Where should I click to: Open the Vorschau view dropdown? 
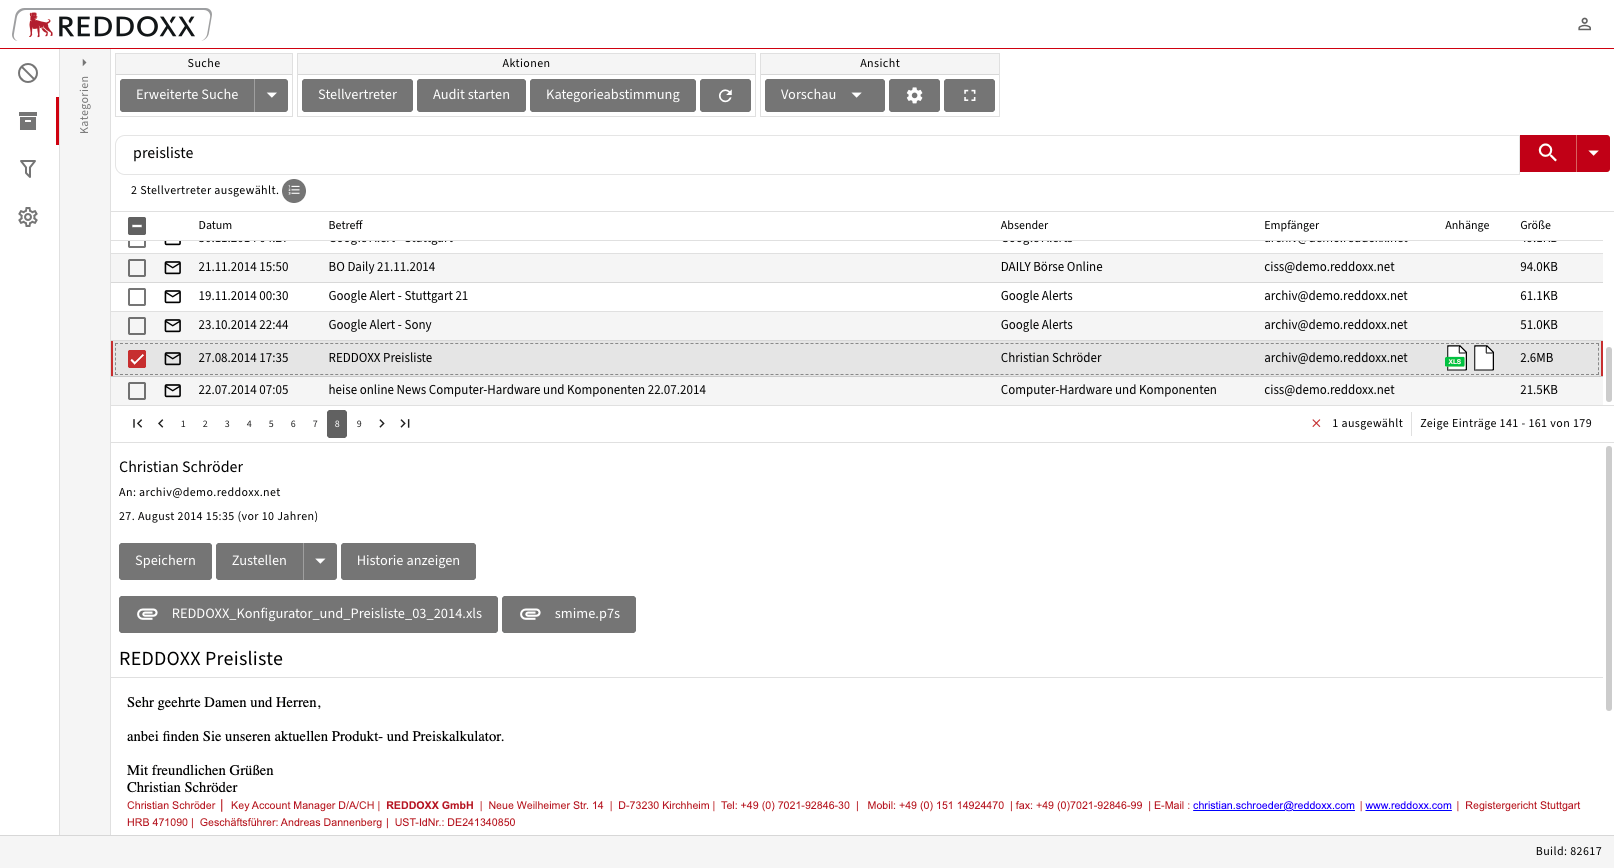pyautogui.click(x=825, y=95)
